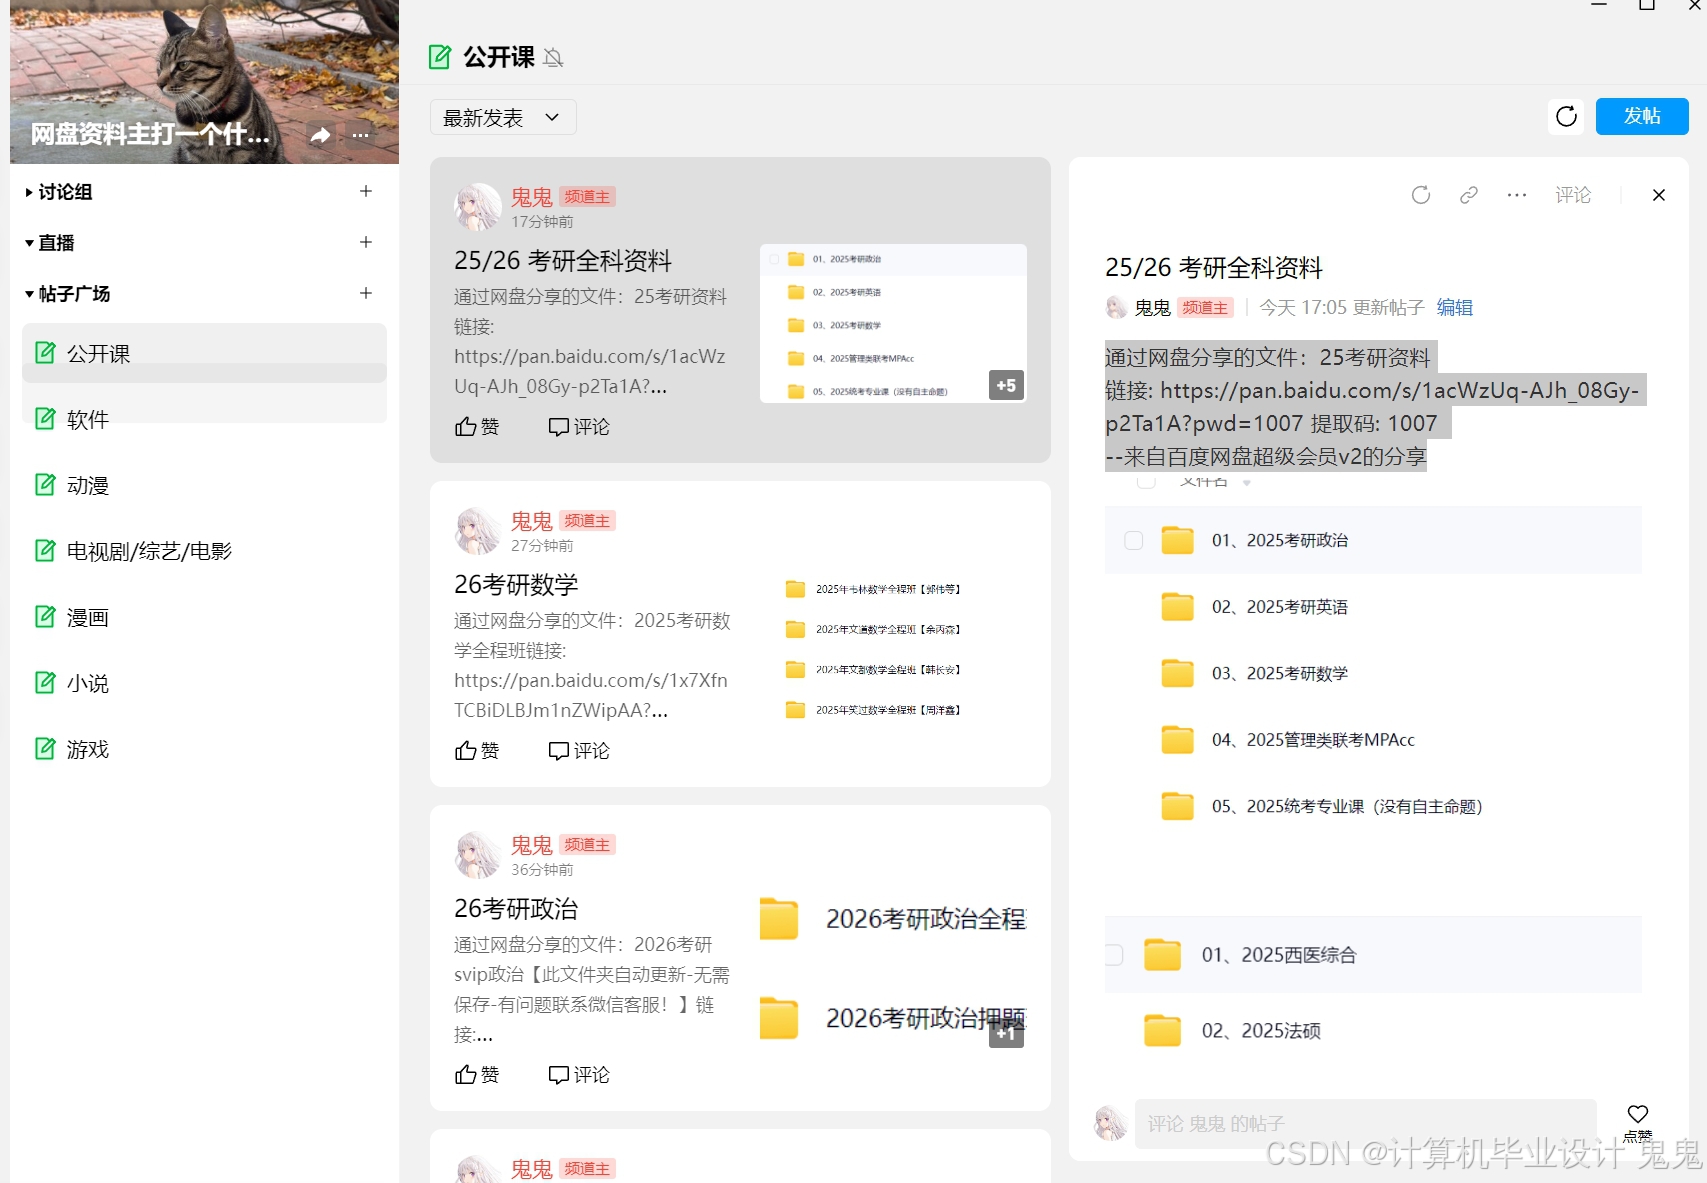Click the 编辑 link in post detail
The height and width of the screenshot is (1183, 1707).
pos(1455,308)
